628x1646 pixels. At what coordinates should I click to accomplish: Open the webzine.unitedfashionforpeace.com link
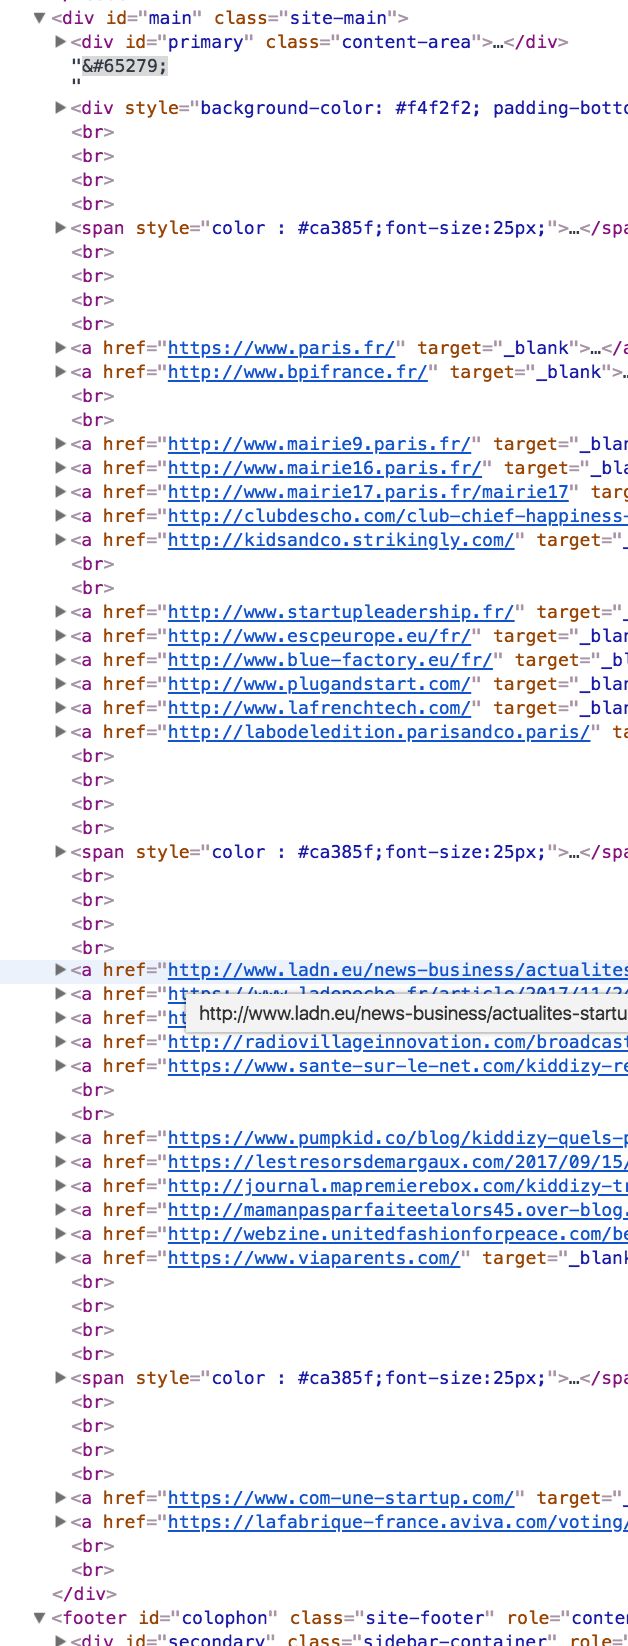click(x=398, y=1234)
